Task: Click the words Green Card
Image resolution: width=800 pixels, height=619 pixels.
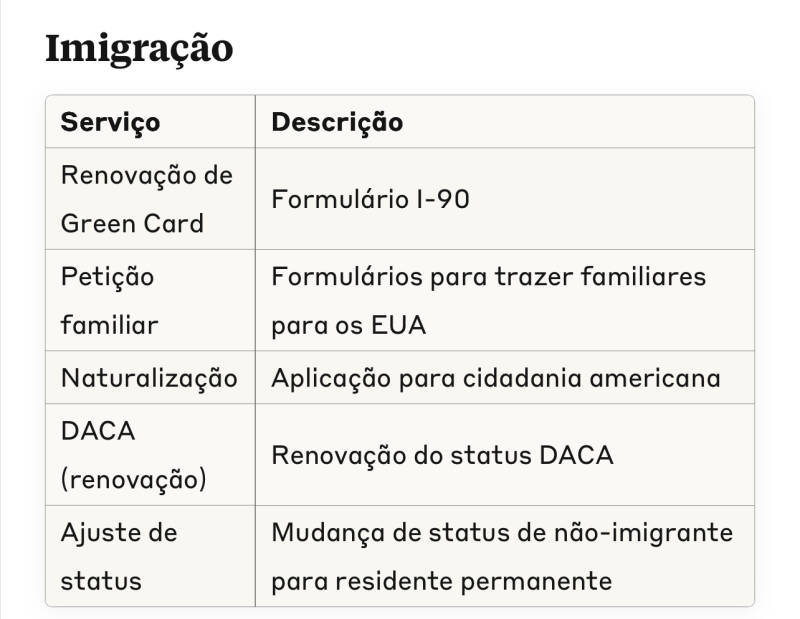Action: pos(132,223)
